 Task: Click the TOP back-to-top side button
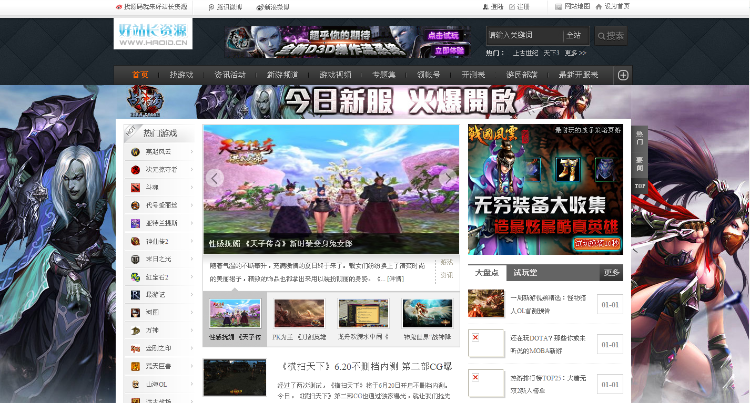[x=640, y=185]
